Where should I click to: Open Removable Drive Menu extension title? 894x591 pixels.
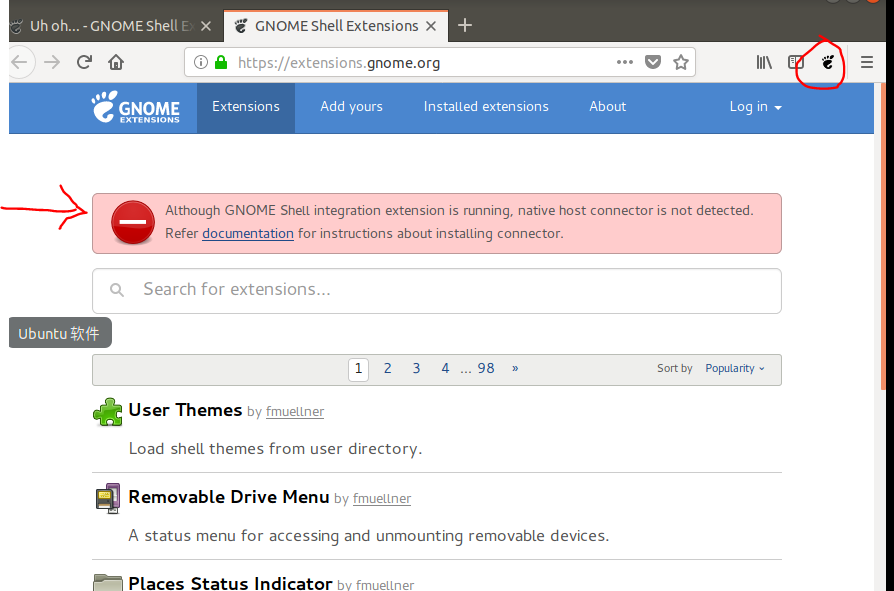pyautogui.click(x=229, y=497)
